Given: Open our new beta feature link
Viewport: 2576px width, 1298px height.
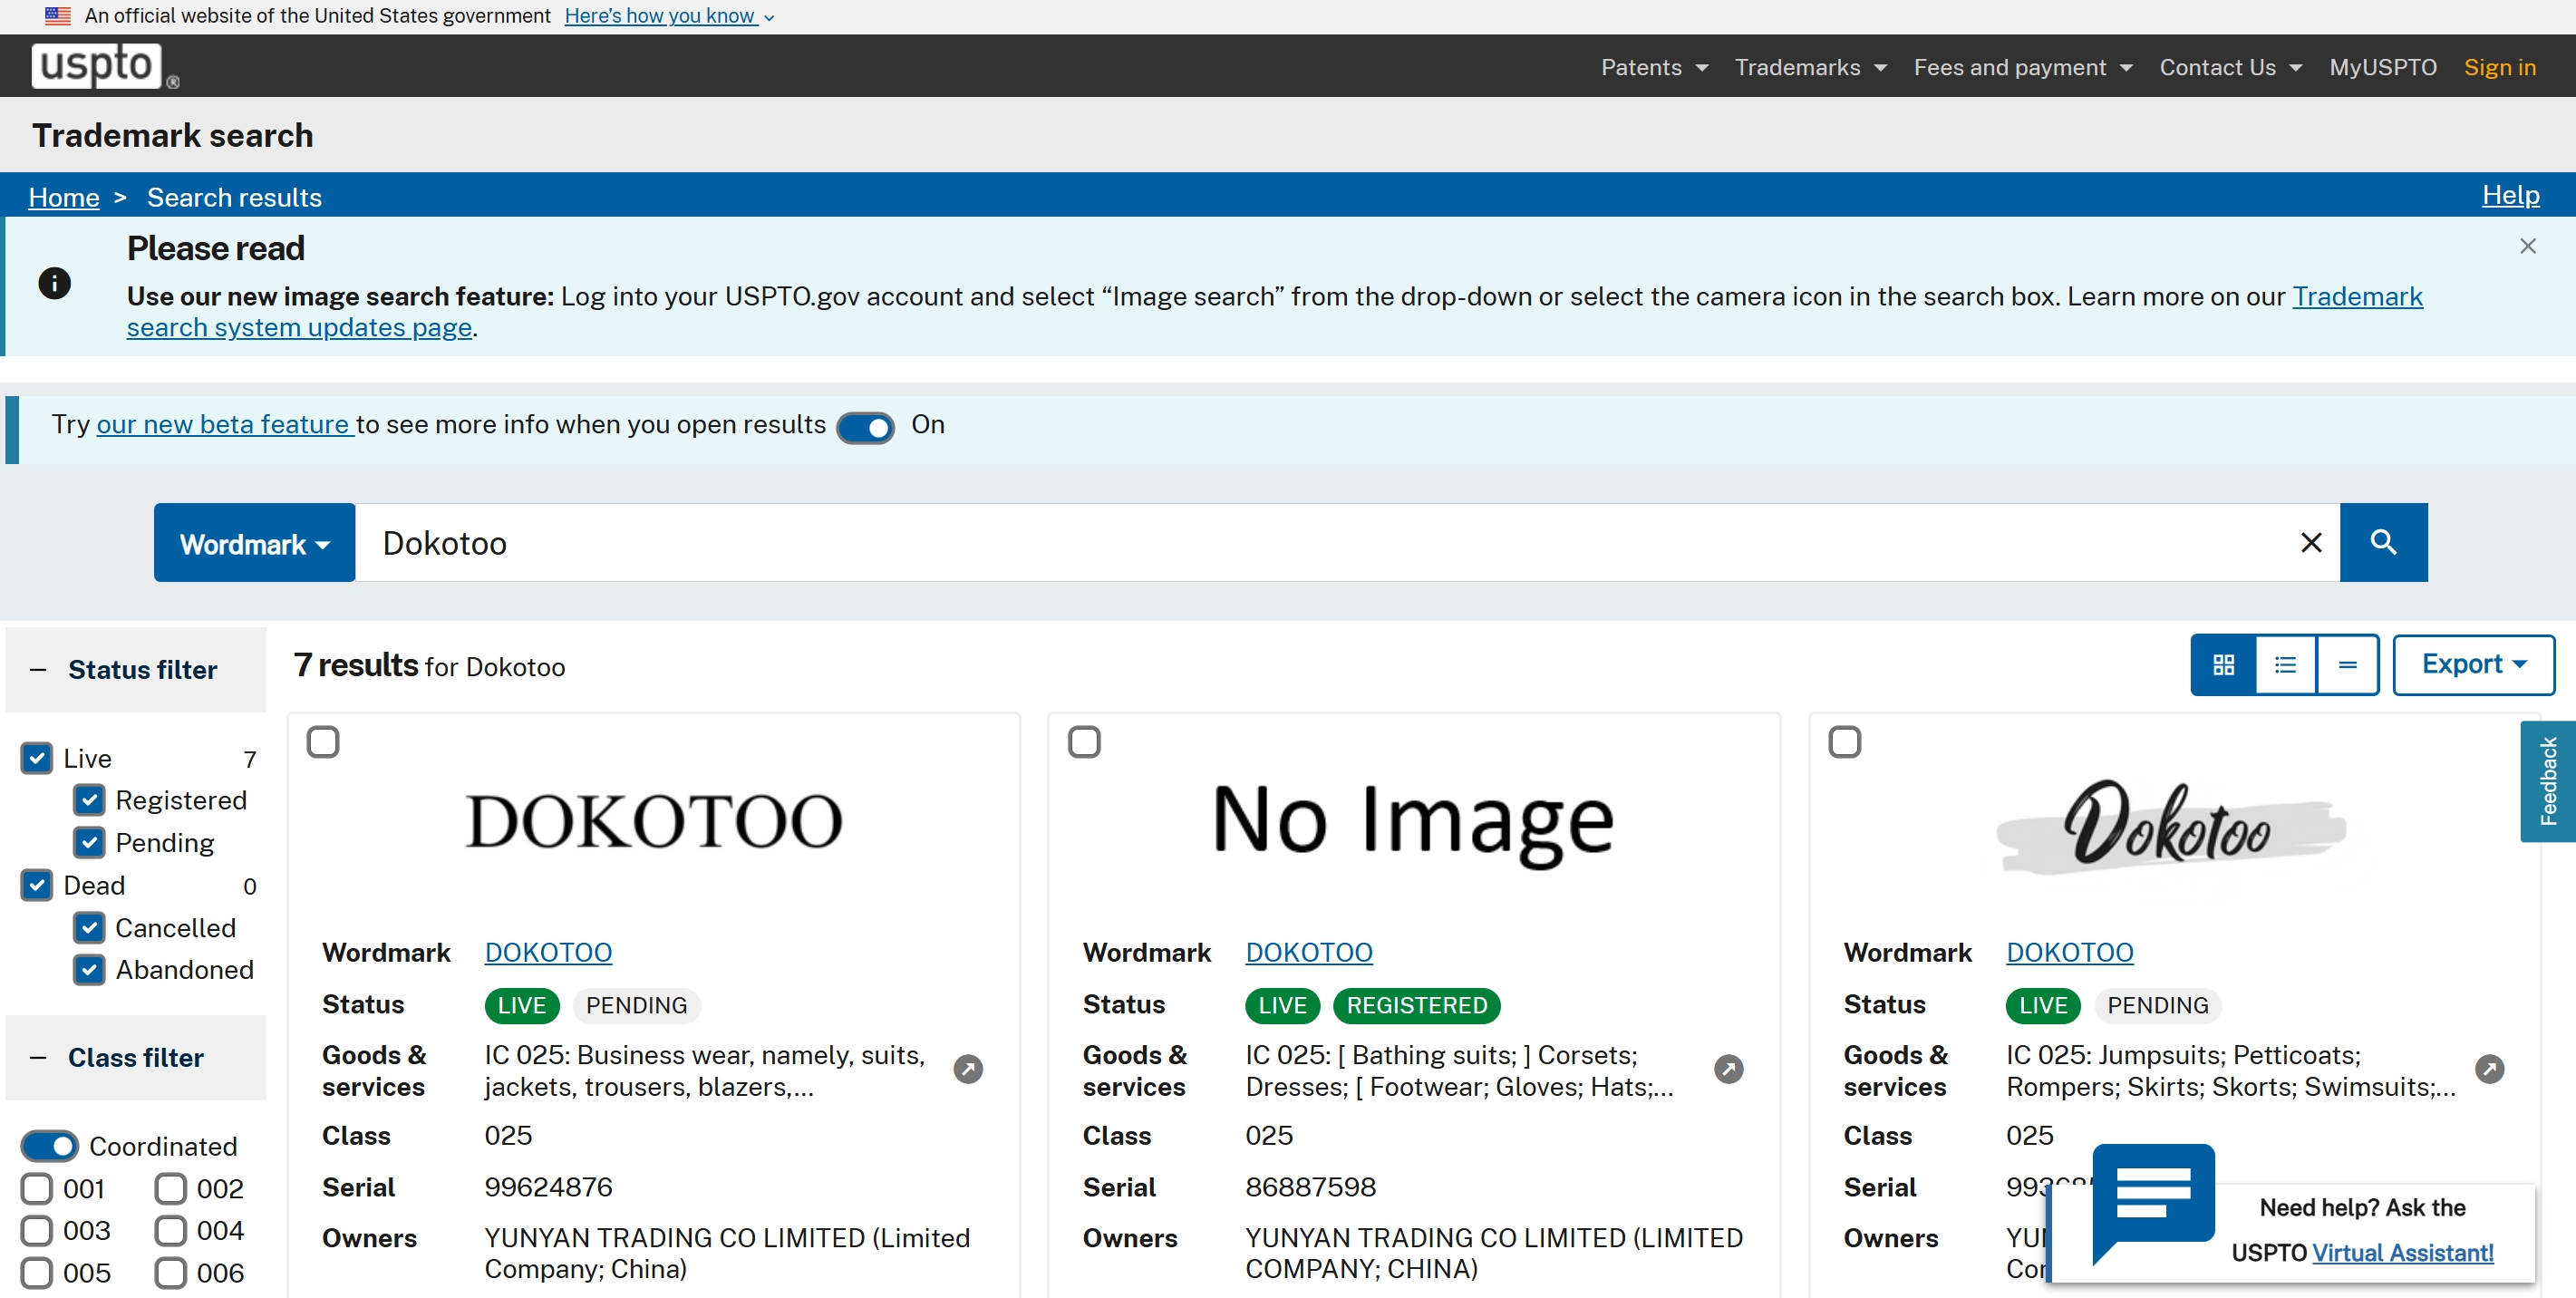Looking at the screenshot, I should click(225, 424).
